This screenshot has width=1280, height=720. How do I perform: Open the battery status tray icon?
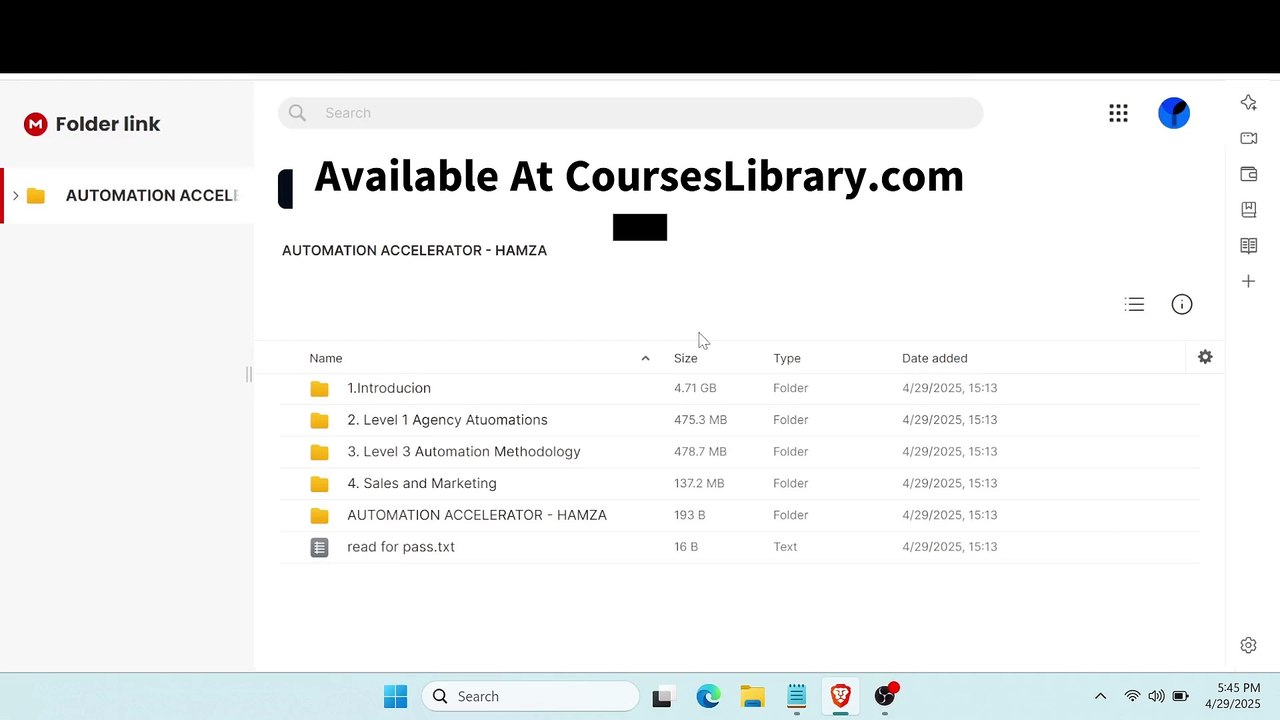pyautogui.click(x=1180, y=696)
